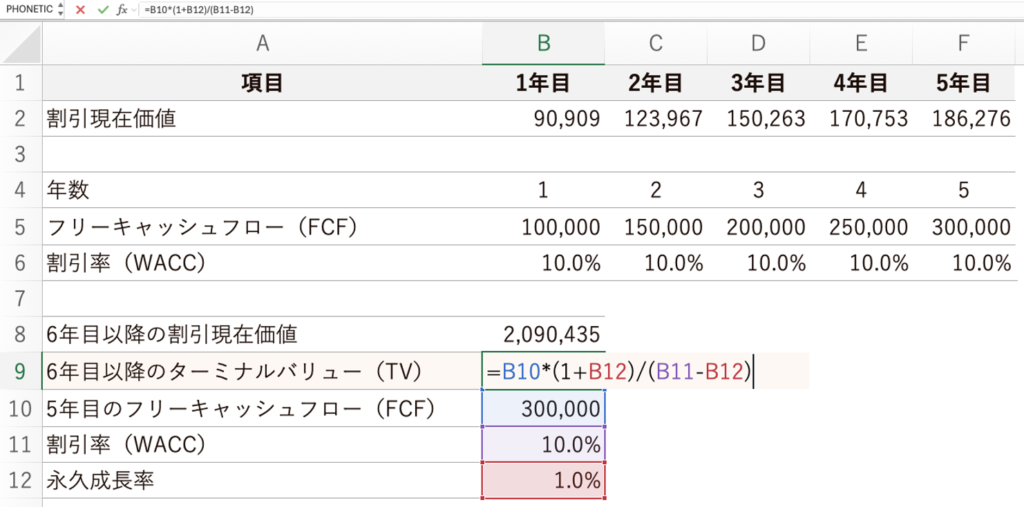The image size is (1024, 507).
Task: Open the fx Insert Function dialog
Action: click(121, 9)
